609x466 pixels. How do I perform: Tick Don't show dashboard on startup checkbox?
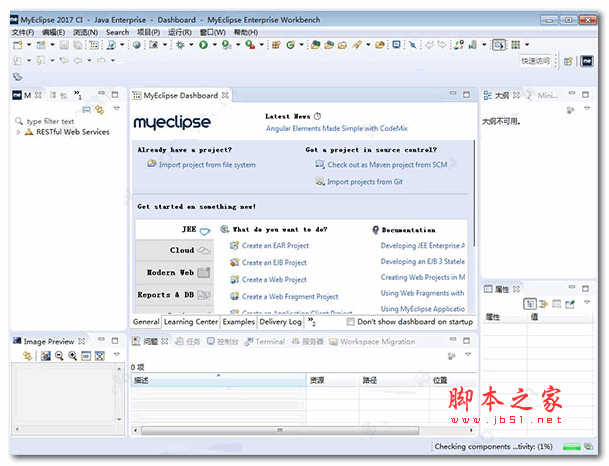351,322
